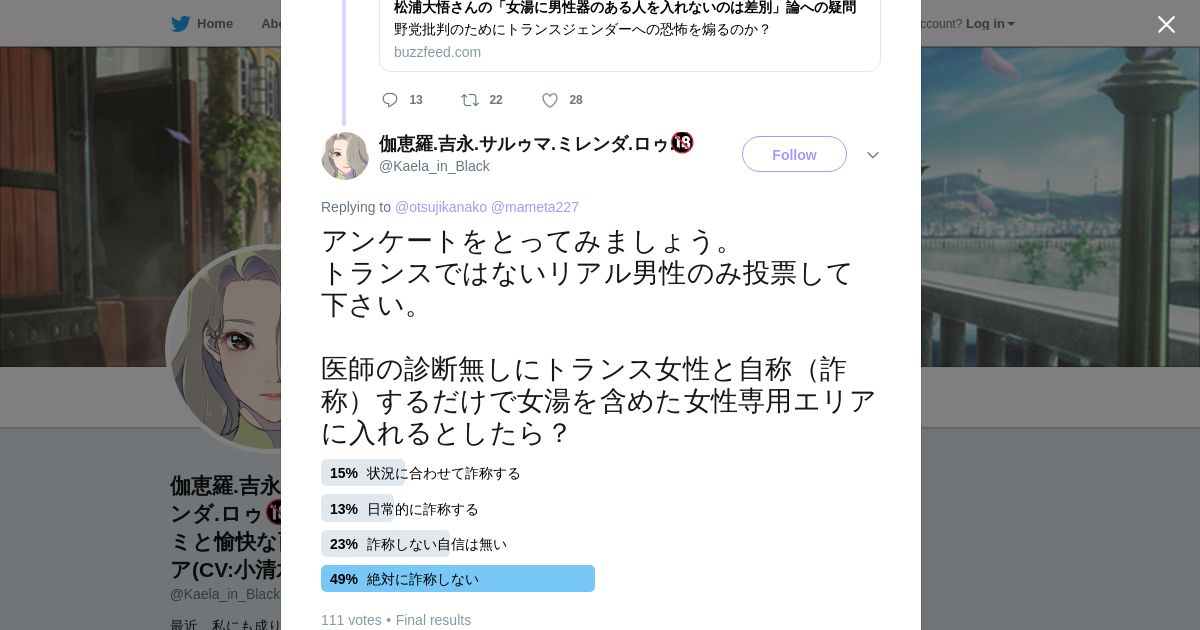Select the 13% poll result option
Image resolution: width=1200 pixels, height=630 pixels.
click(x=400, y=509)
